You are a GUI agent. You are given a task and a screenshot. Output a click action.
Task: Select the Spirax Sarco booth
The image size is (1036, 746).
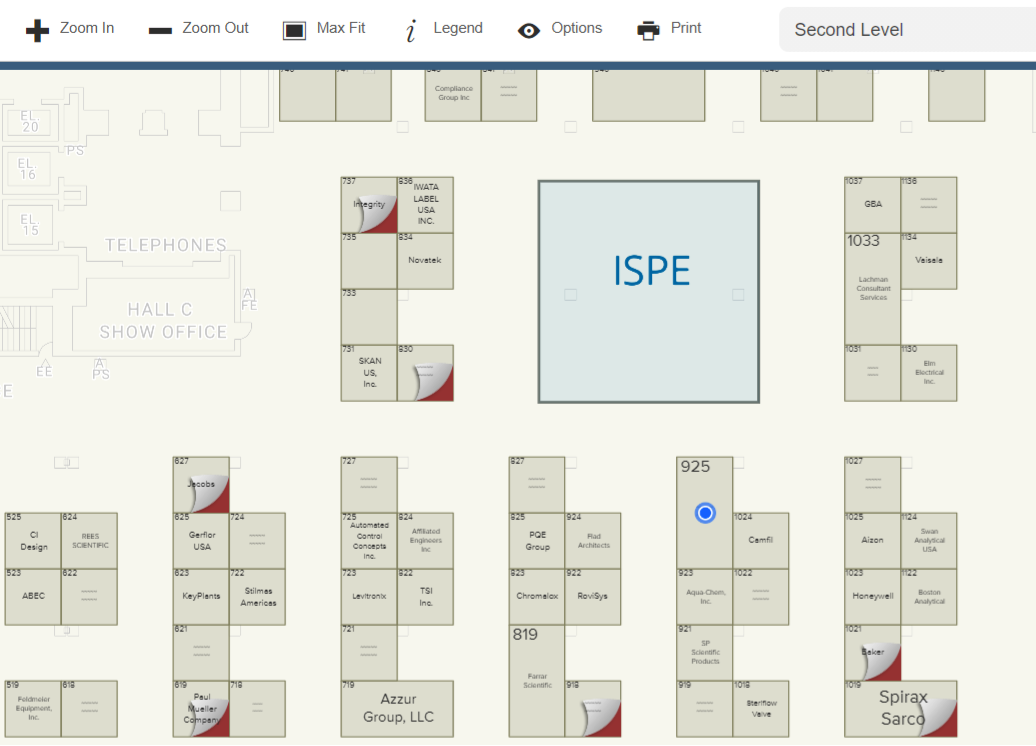(x=900, y=708)
